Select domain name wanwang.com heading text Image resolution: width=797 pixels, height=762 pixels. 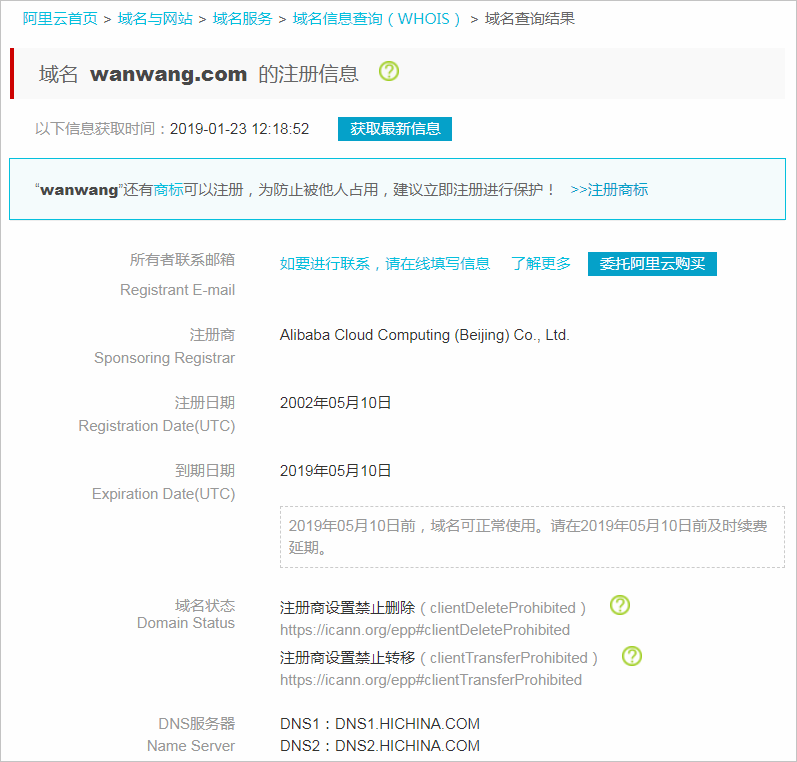[x=169, y=74]
